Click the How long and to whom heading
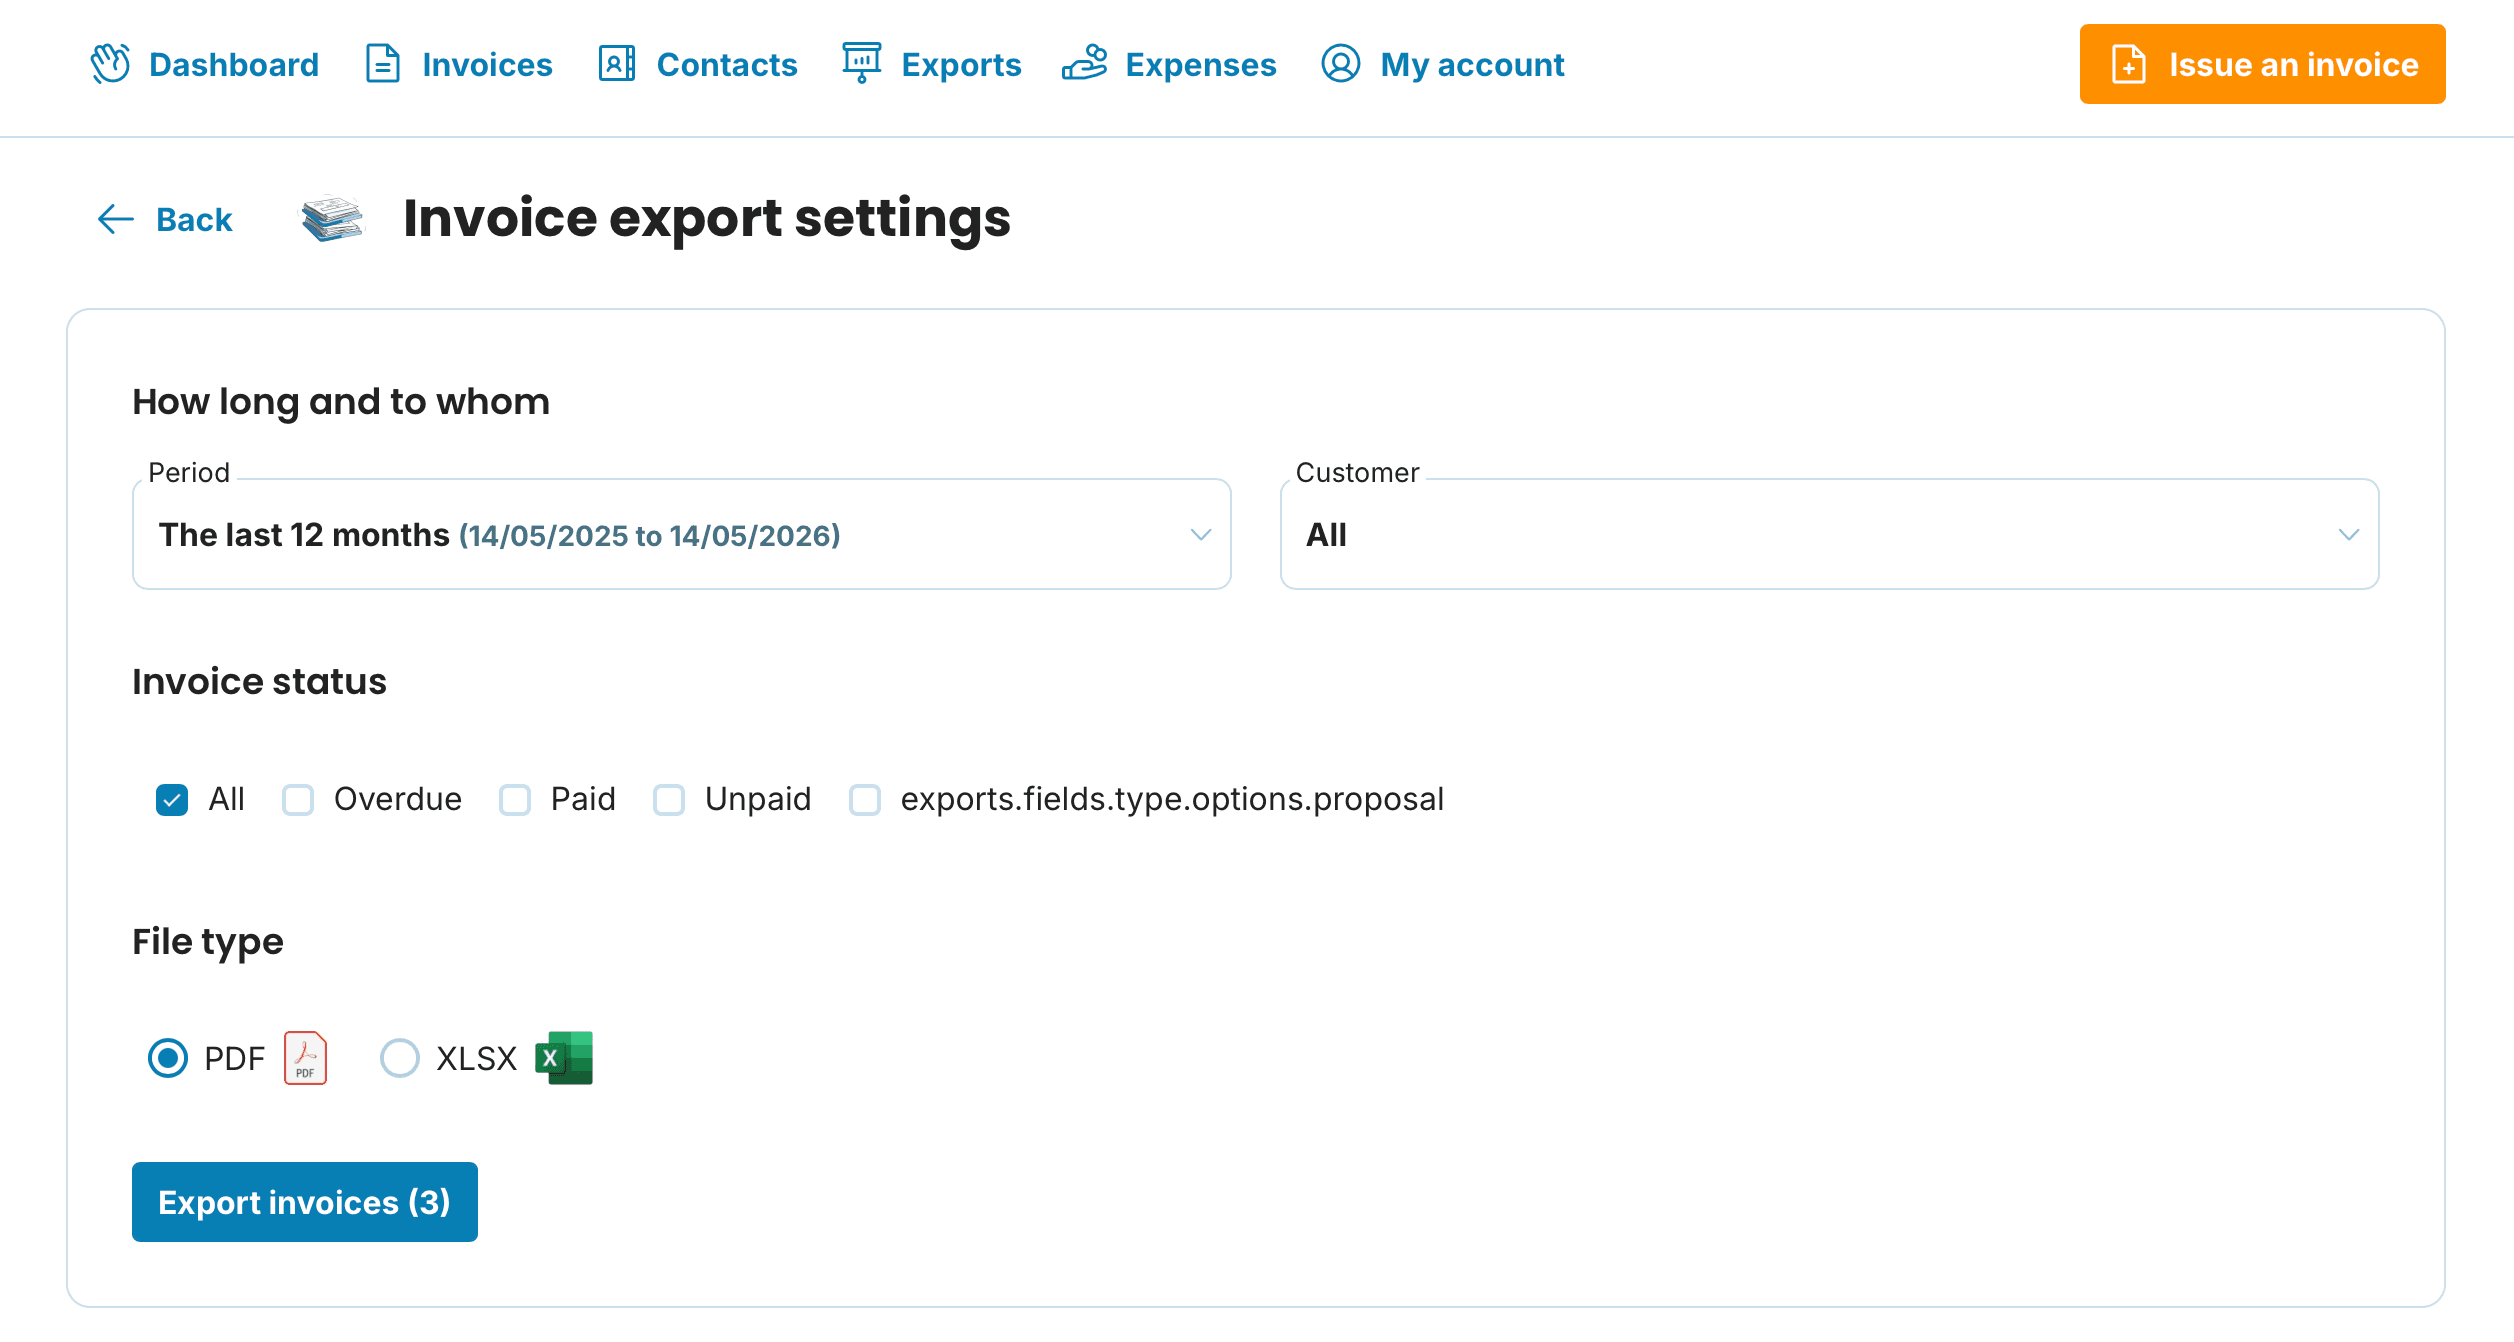 click(x=341, y=402)
